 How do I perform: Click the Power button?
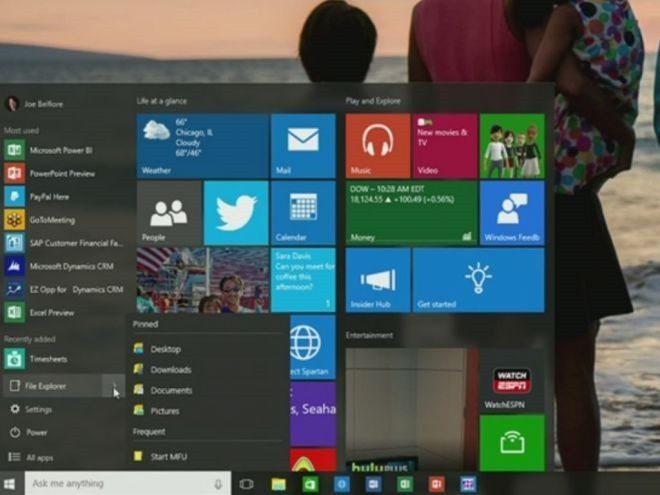coord(37,433)
